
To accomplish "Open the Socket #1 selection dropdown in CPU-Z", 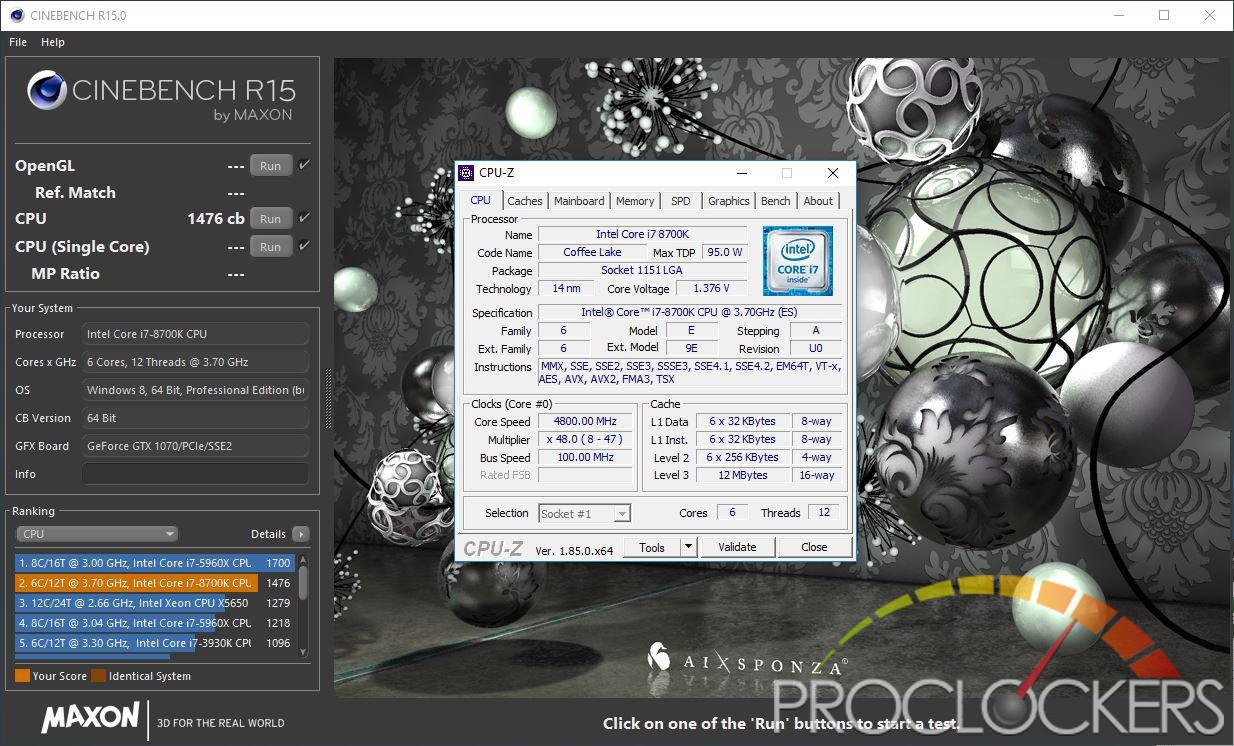I will coord(584,513).
